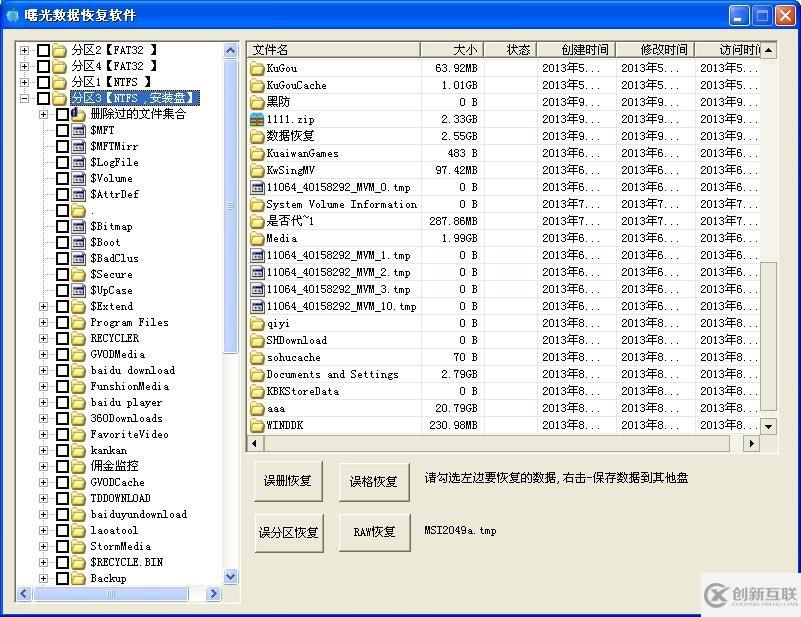
Task: Click the WINDDK folder icon in file list
Action: [257, 425]
